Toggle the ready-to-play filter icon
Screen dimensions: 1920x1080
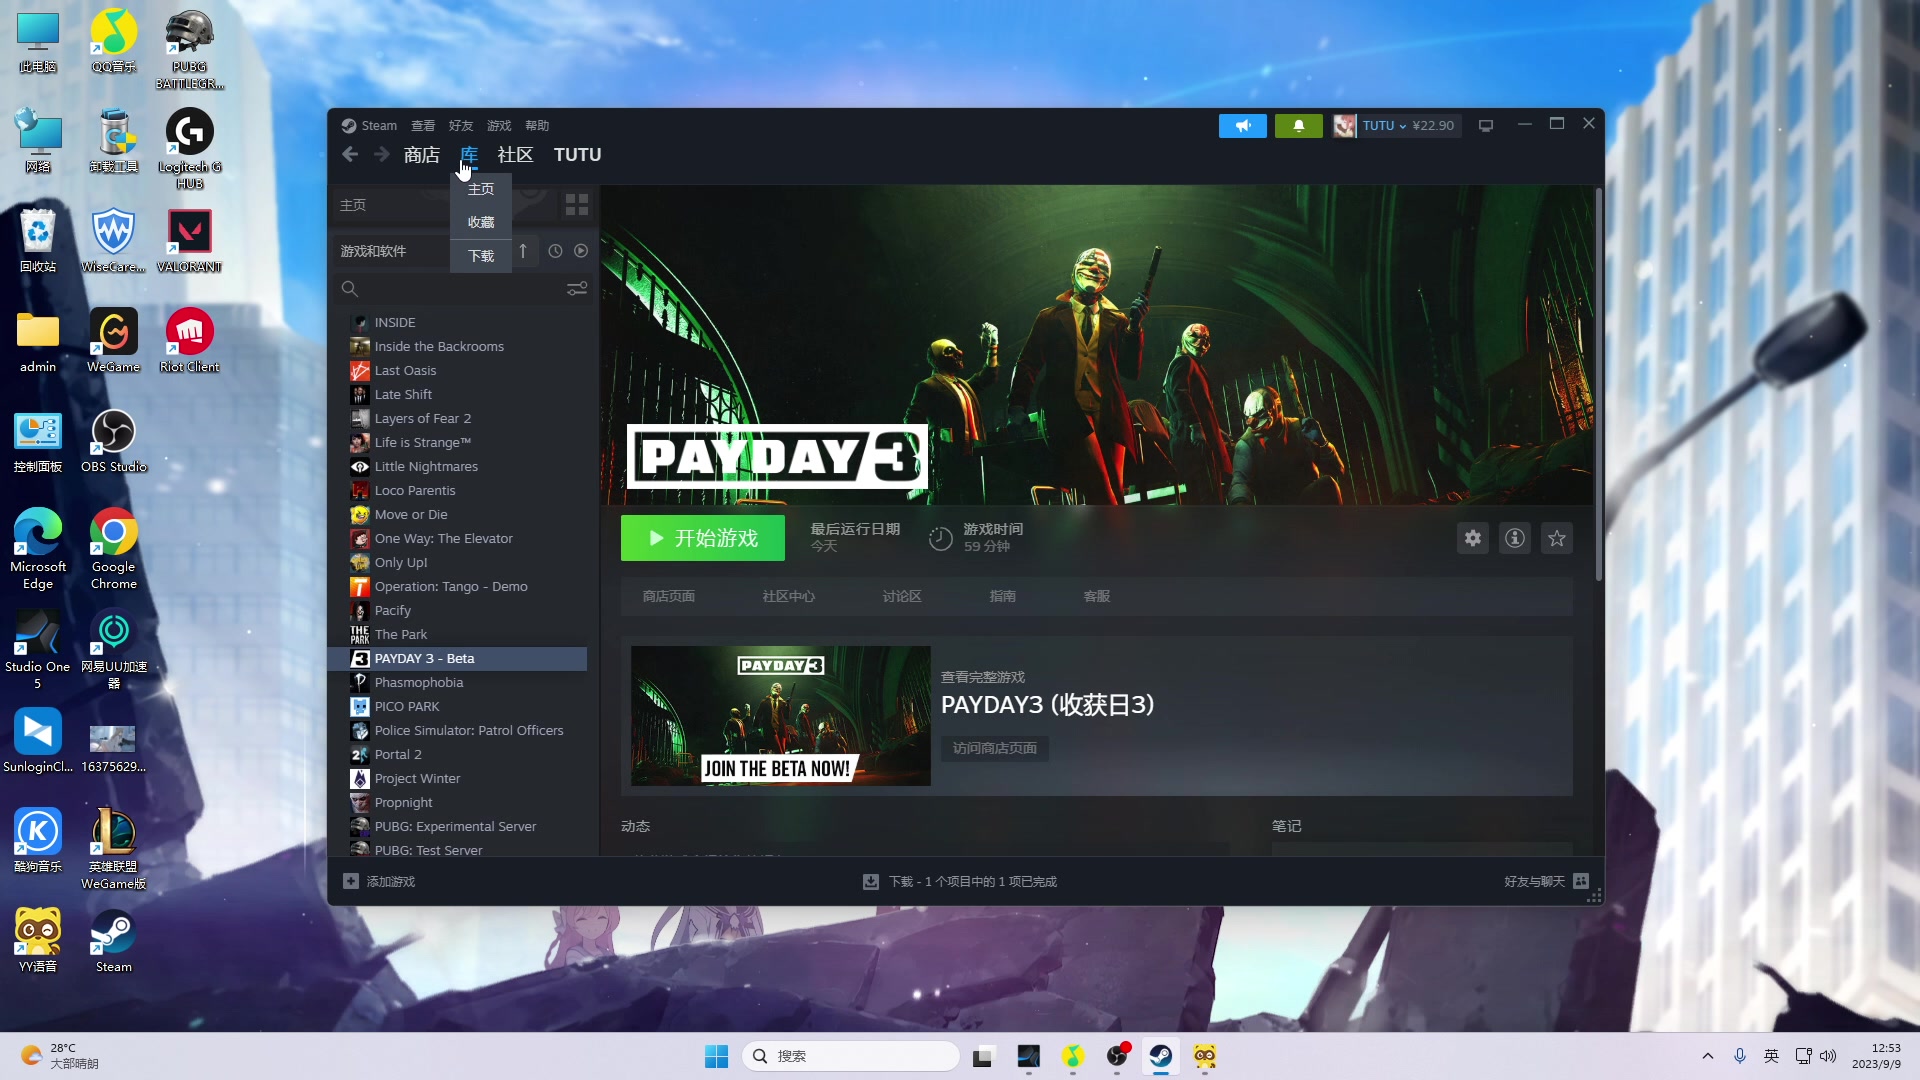581,251
